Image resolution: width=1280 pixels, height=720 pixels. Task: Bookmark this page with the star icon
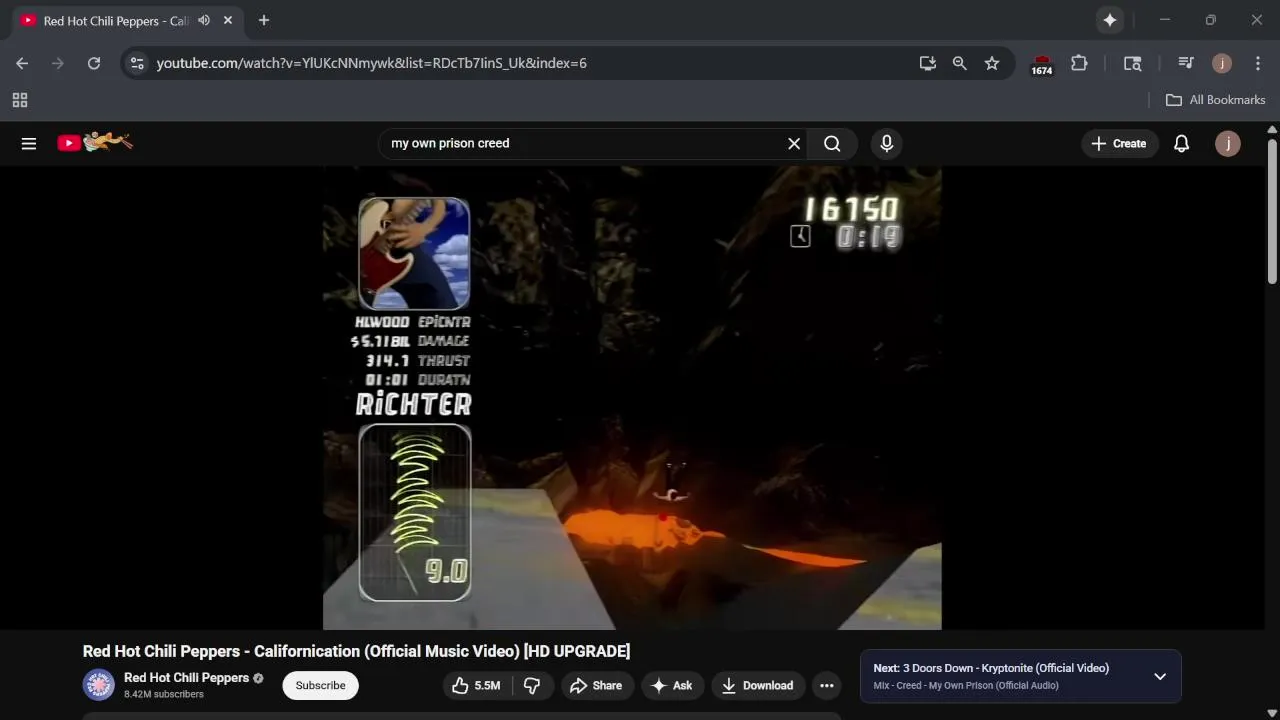992,63
